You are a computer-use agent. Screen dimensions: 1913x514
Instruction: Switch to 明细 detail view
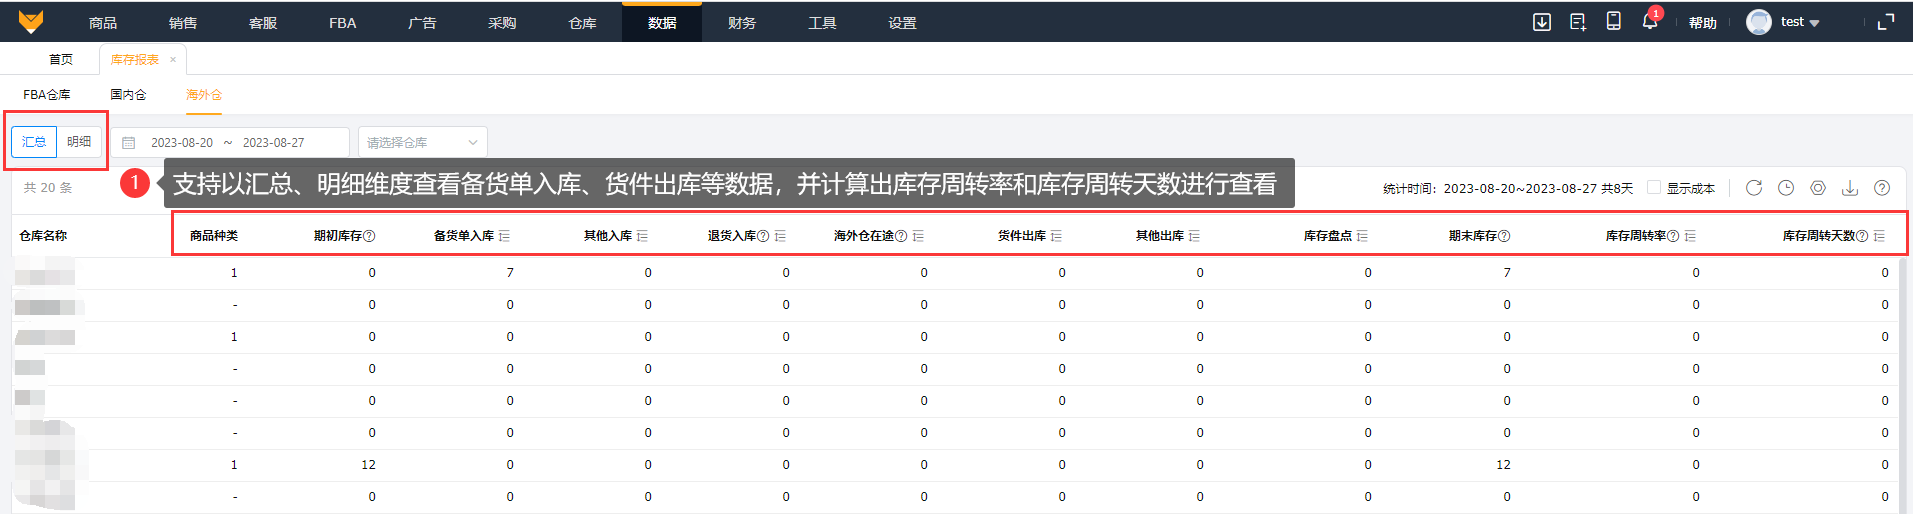coord(79,142)
